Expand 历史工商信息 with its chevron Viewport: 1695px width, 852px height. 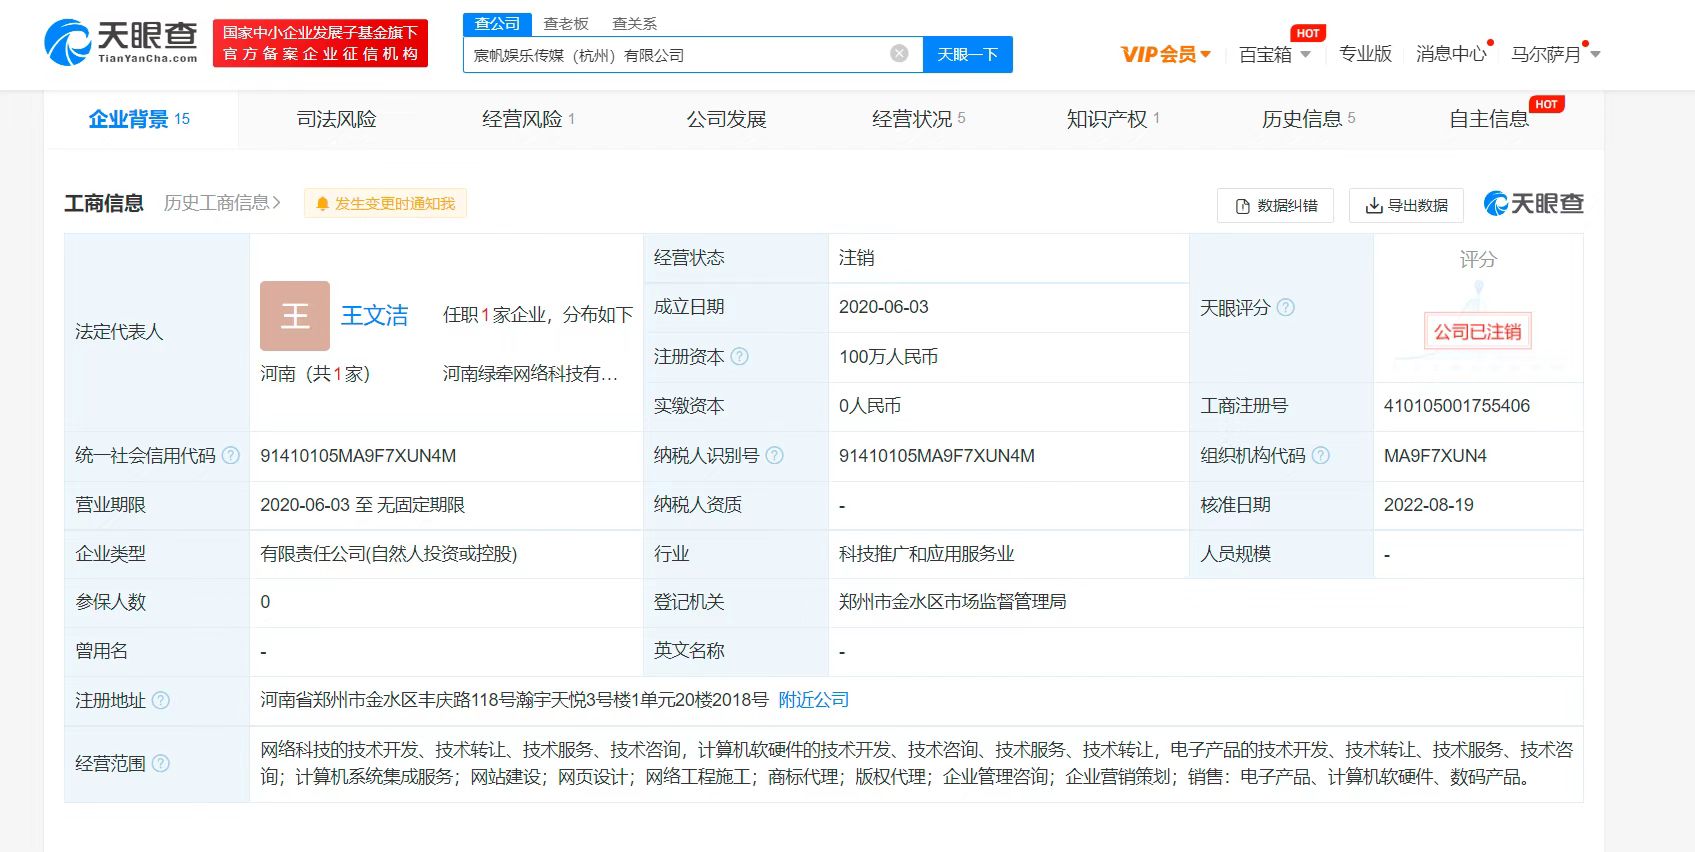(x=222, y=203)
